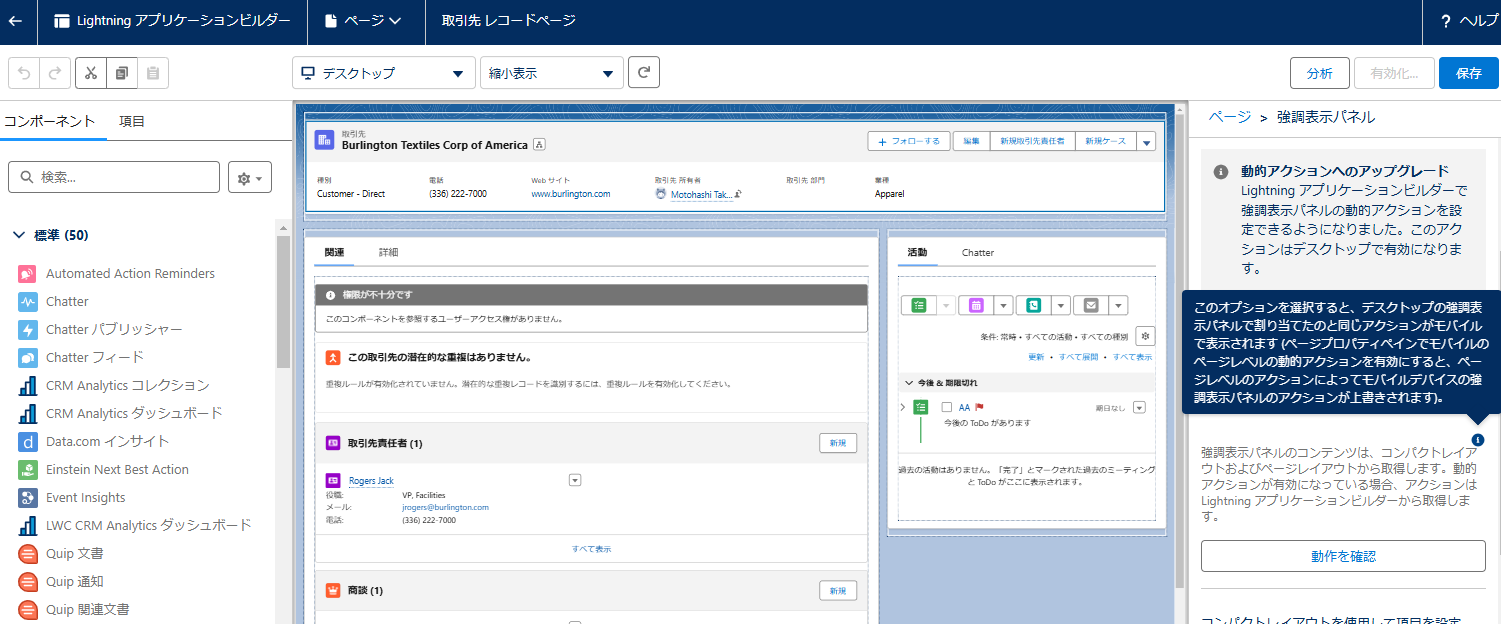Paste the copied component

(x=152, y=73)
